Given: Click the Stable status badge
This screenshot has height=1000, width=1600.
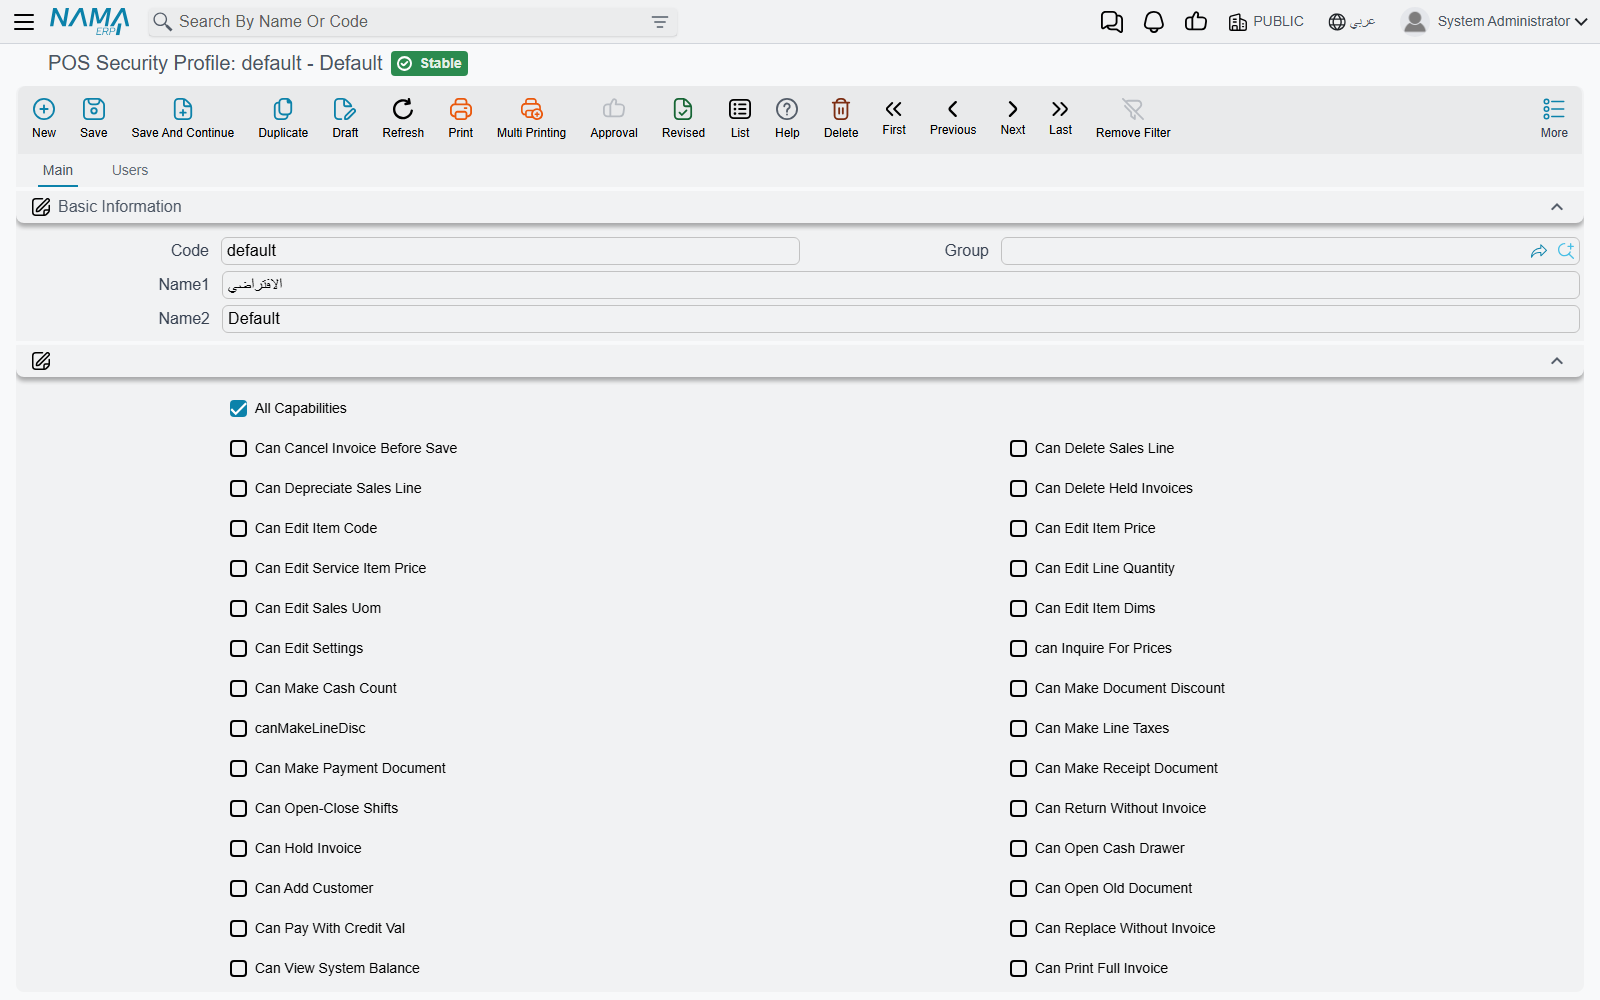Looking at the screenshot, I should click(x=429, y=63).
